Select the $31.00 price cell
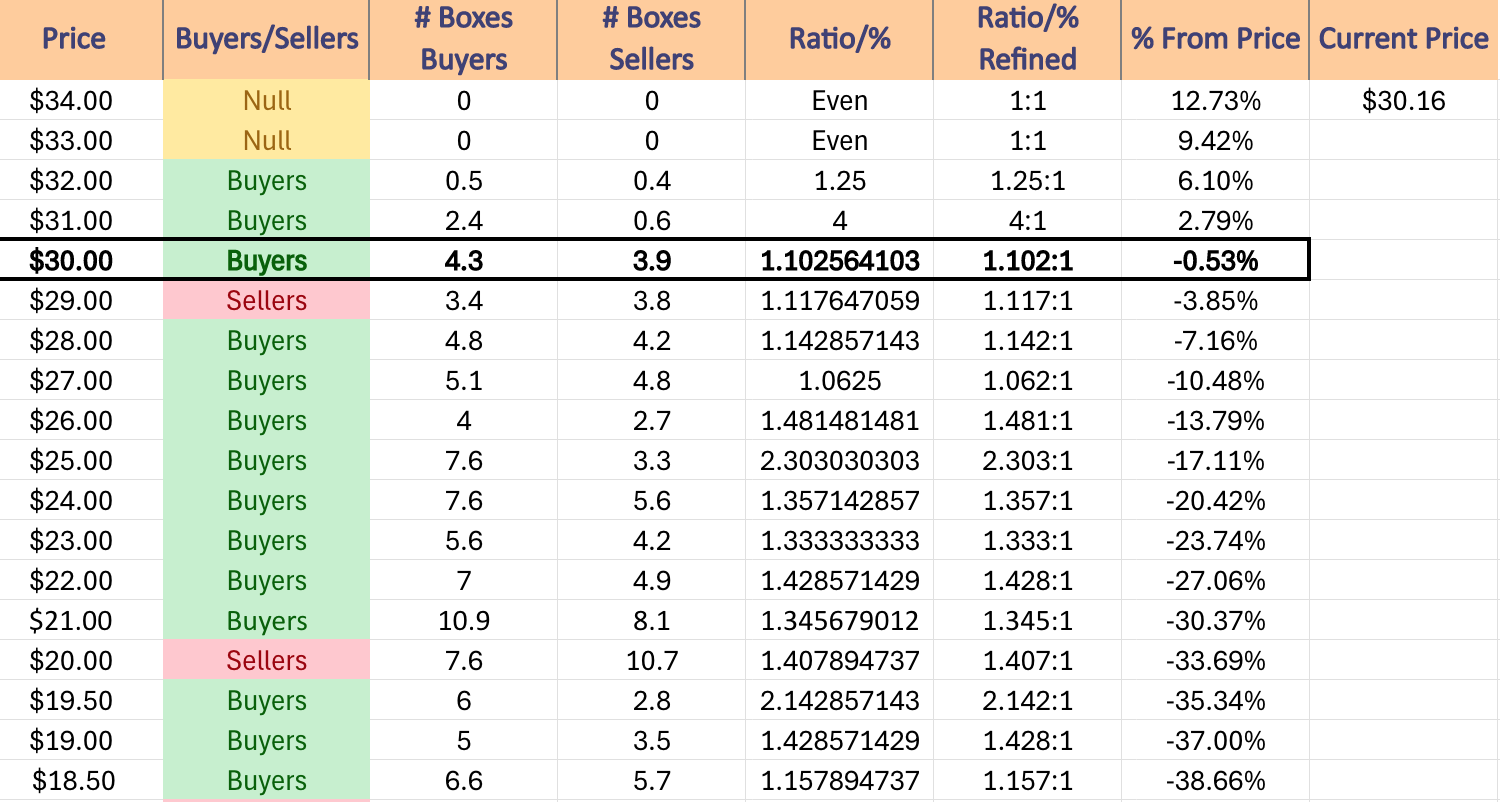 pos(81,220)
